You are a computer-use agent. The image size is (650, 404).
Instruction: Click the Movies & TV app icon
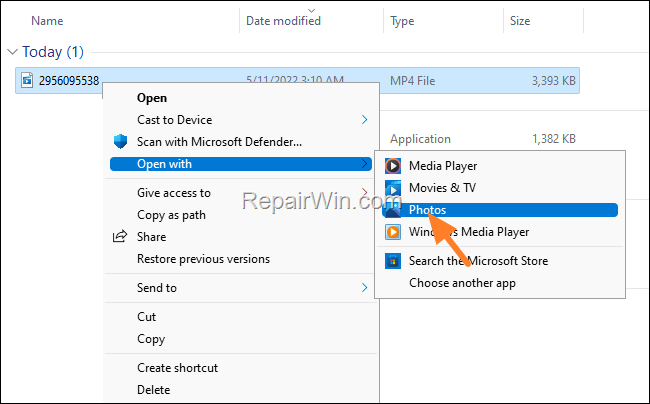[393, 188]
